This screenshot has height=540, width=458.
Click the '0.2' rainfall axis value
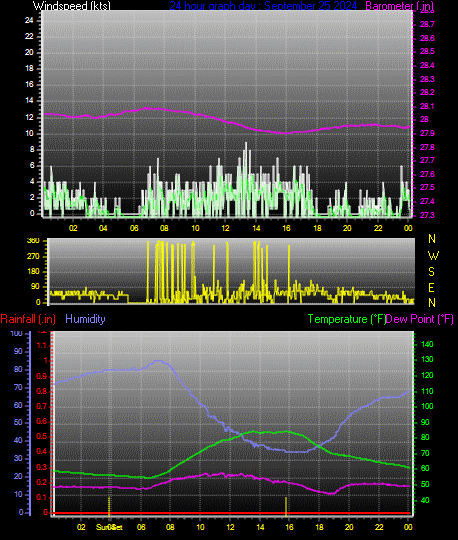(x=41, y=482)
